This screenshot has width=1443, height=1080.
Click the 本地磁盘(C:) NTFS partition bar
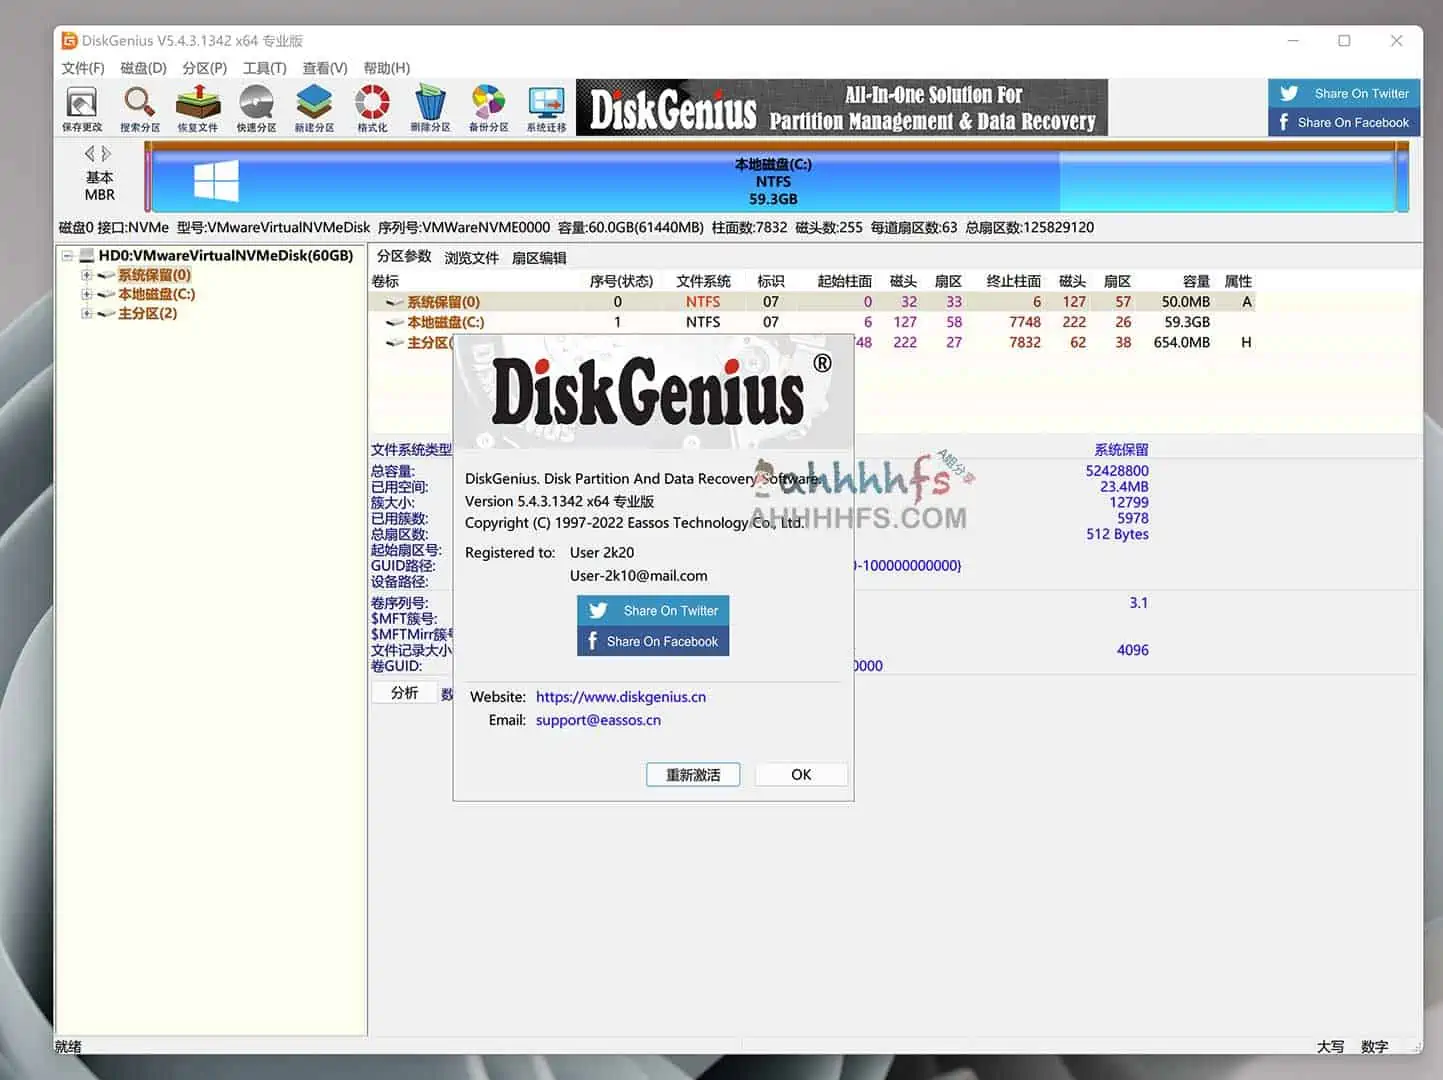tap(773, 181)
